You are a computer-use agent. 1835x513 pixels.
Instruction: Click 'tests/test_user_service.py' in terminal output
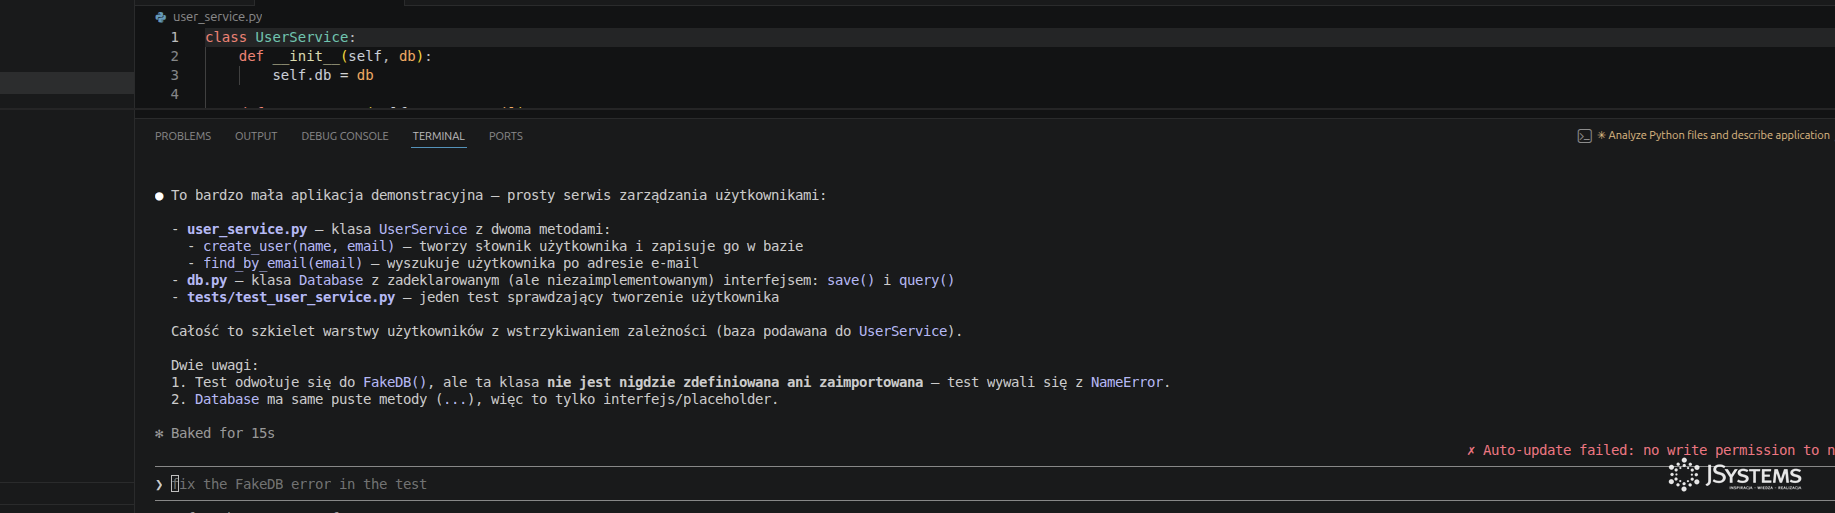(291, 297)
